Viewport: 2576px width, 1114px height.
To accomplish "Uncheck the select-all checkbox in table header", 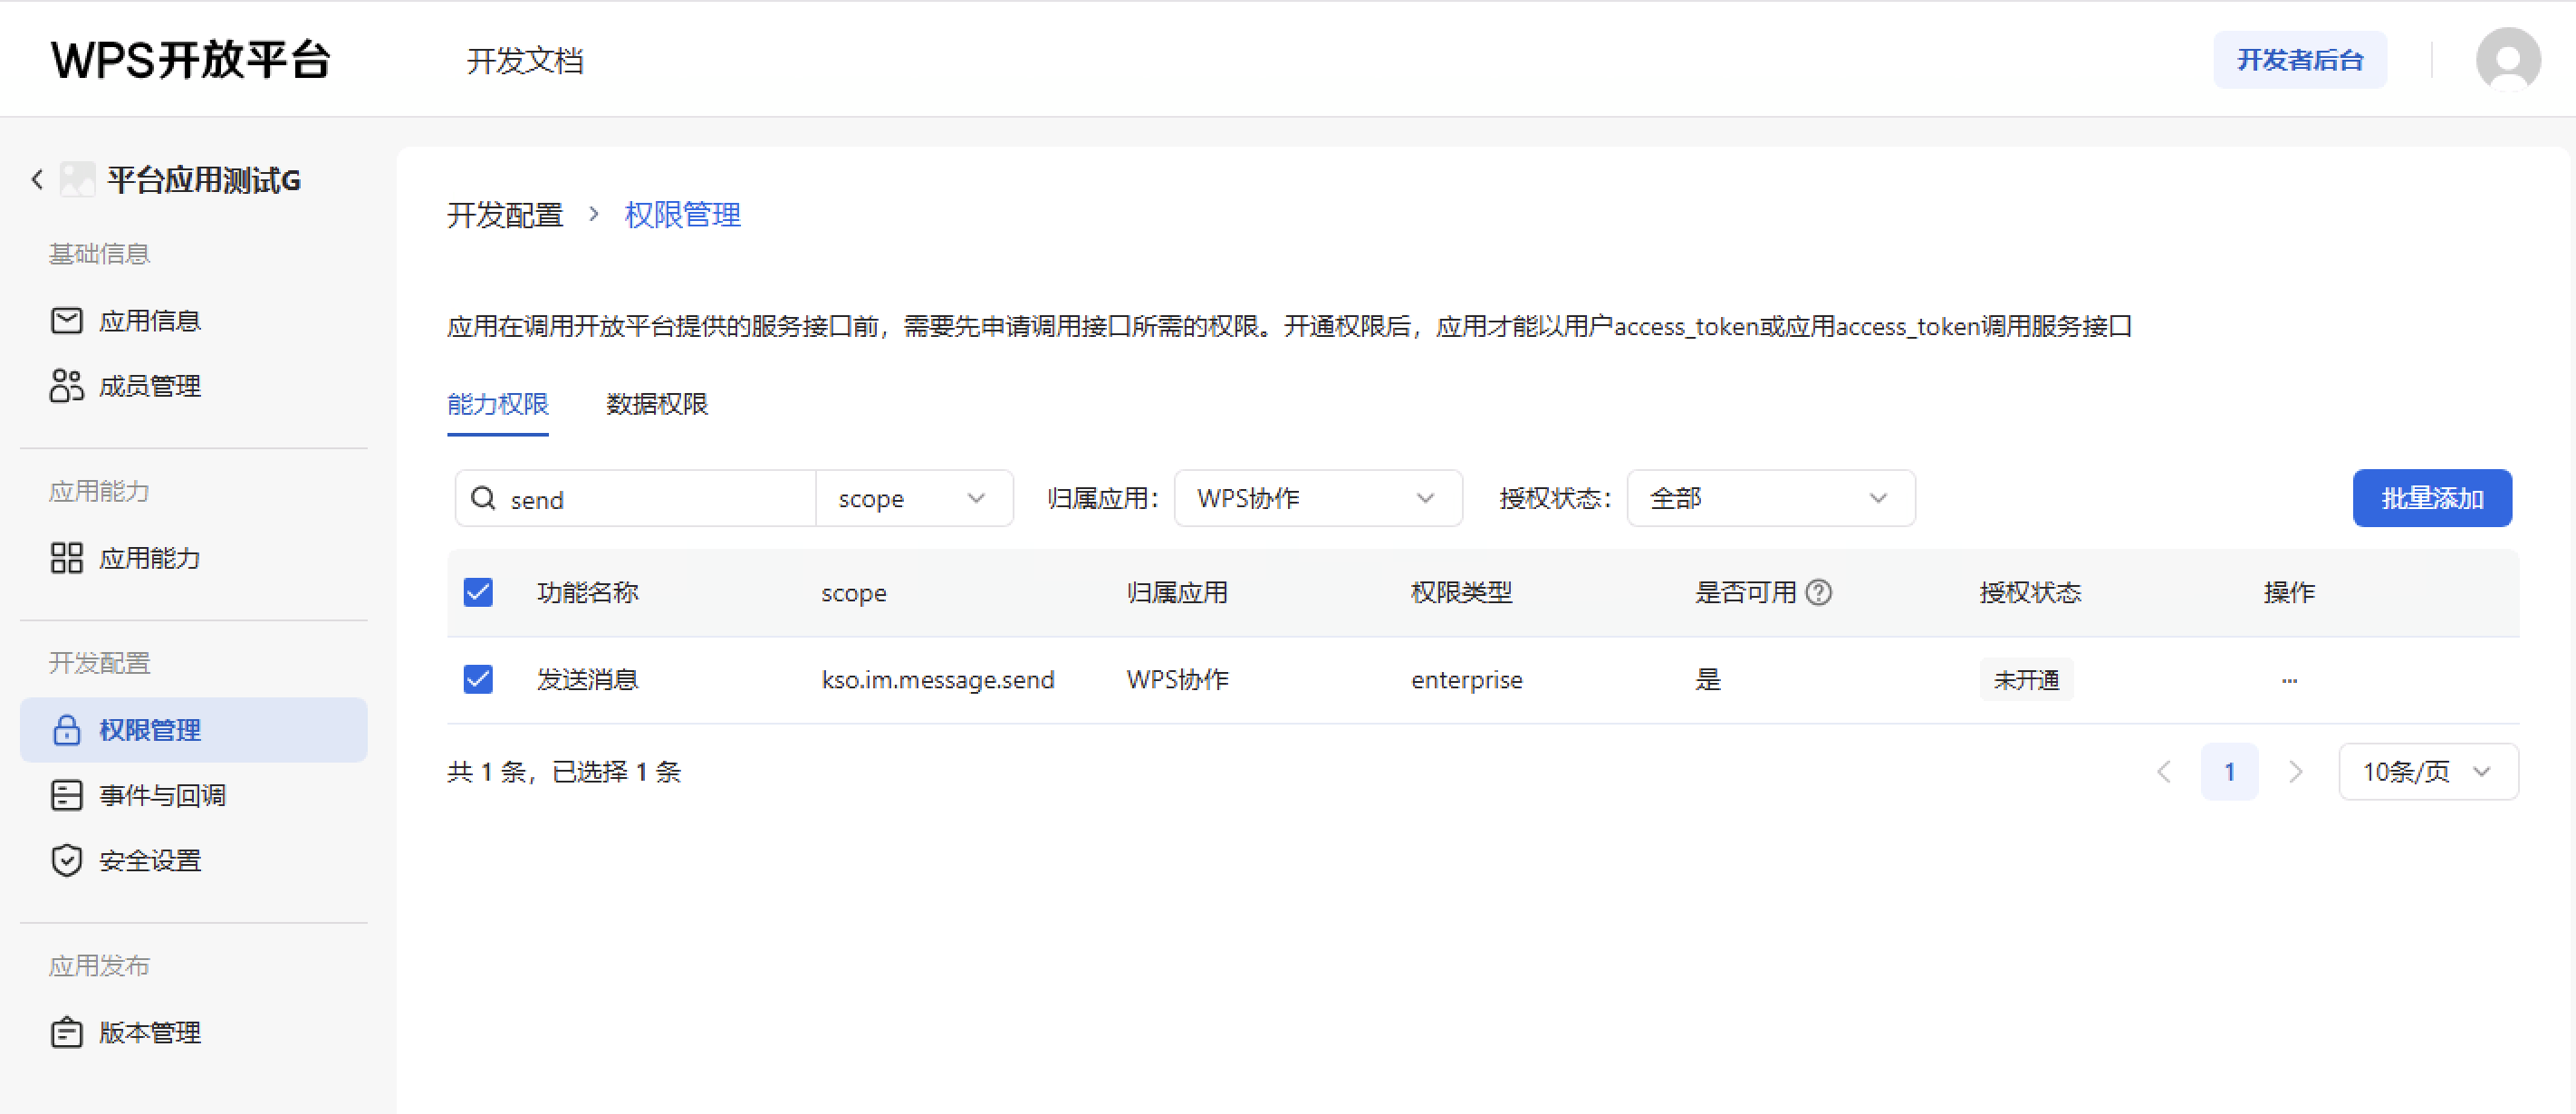I will tap(478, 592).
